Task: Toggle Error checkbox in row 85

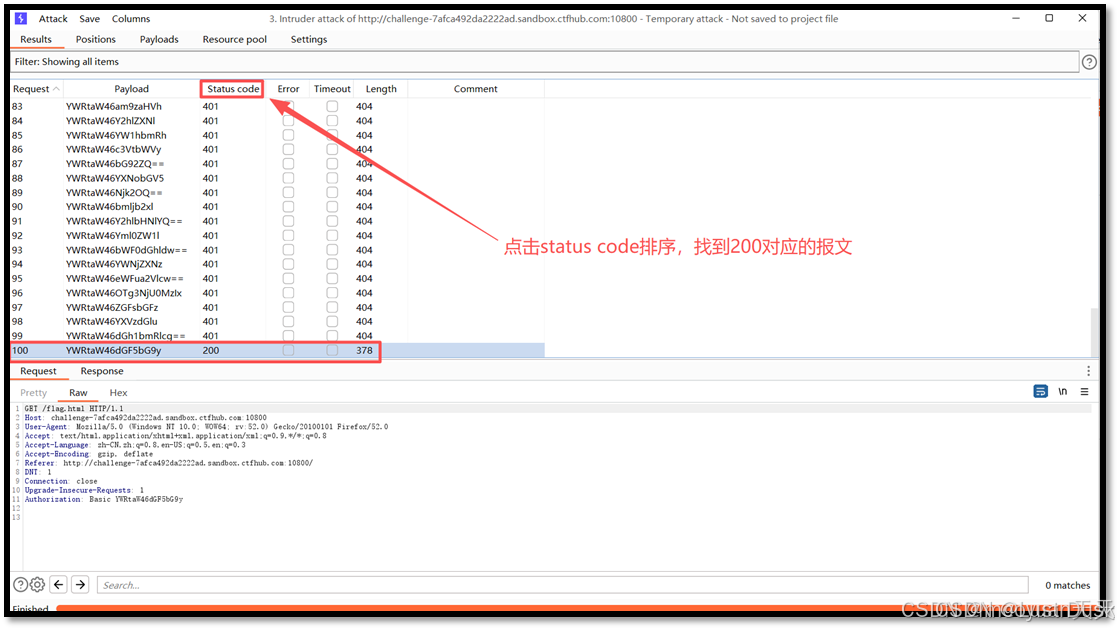Action: click(288, 135)
